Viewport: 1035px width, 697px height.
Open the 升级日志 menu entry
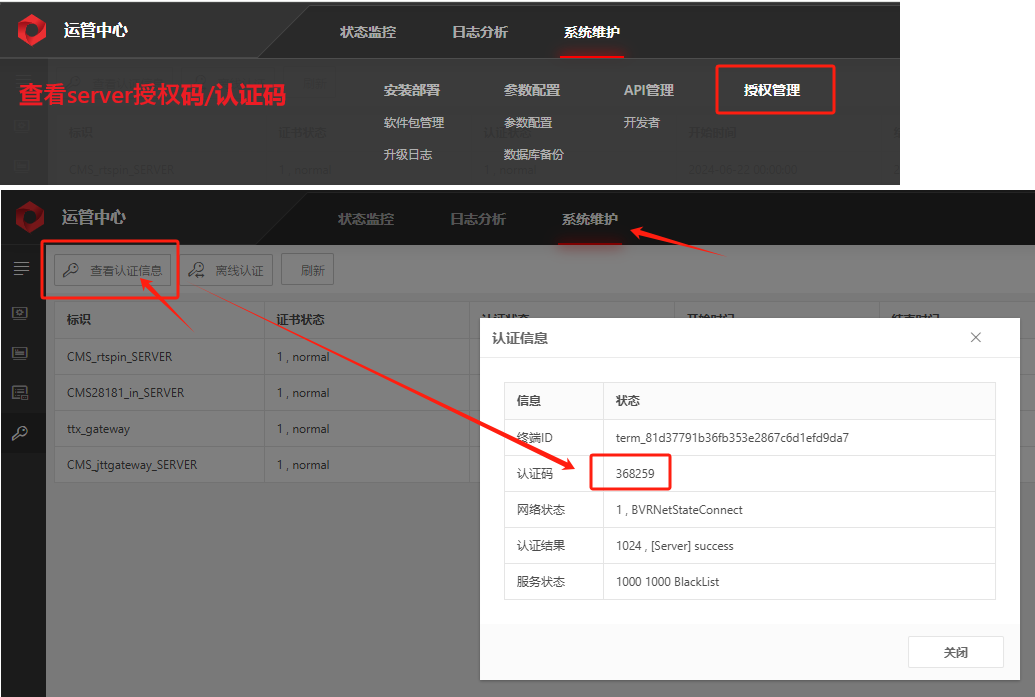[407, 155]
